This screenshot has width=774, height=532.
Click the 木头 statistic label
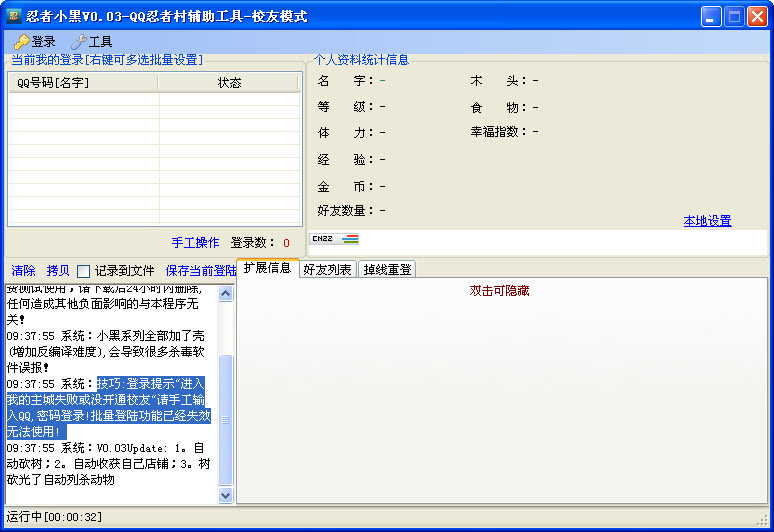tap(498, 81)
